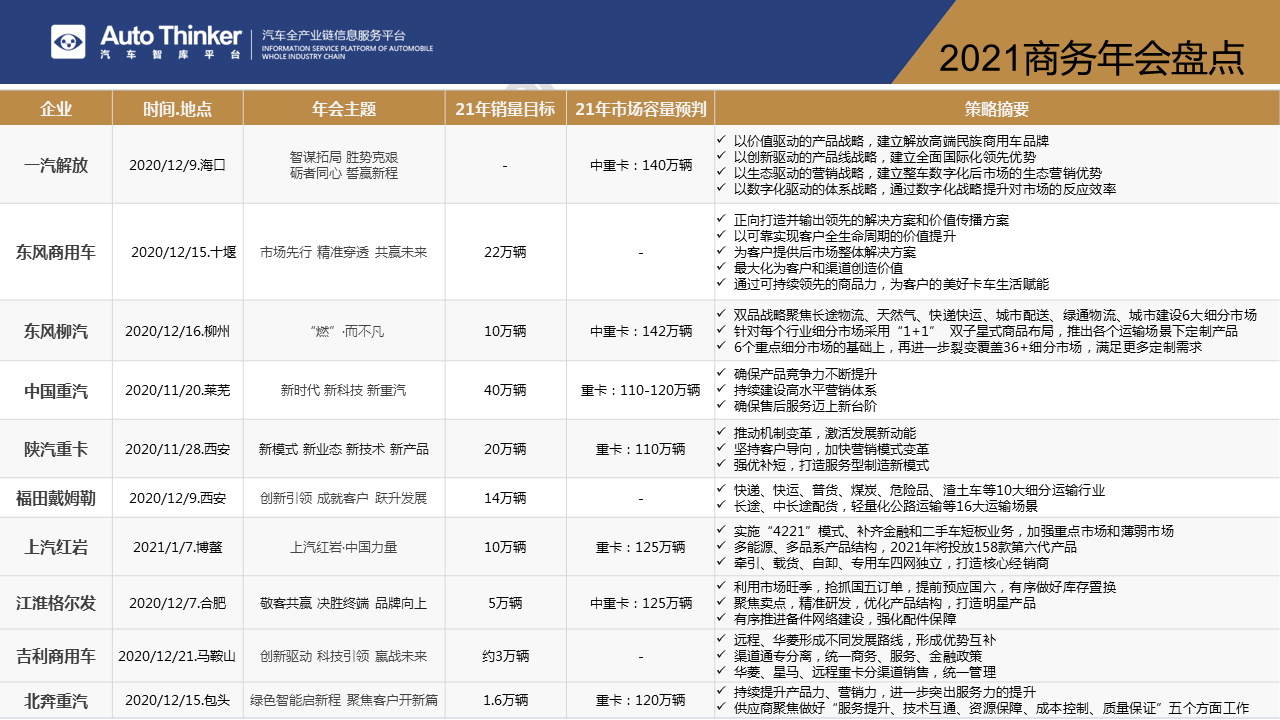The image size is (1280, 720).
Task: Click the “燃”·而不凡 theme cell
Action: (x=344, y=331)
